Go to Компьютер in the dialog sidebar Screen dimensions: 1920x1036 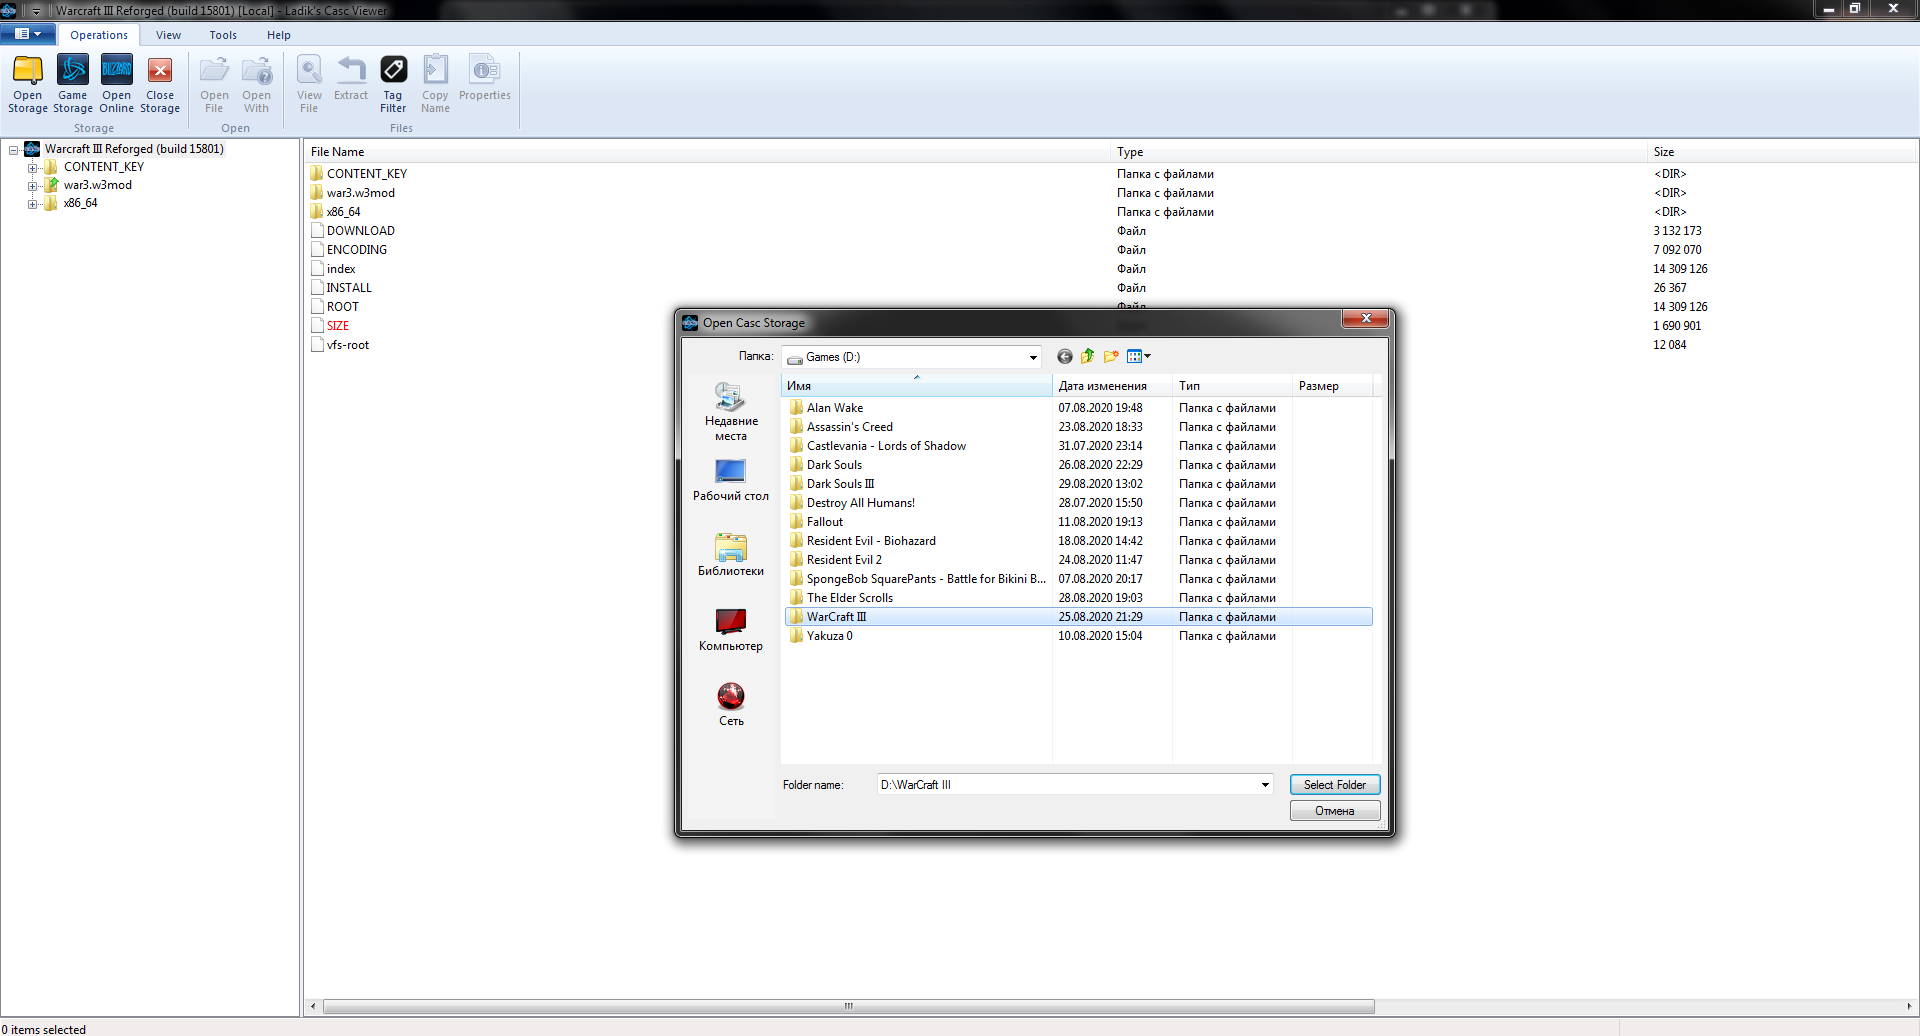pos(731,630)
